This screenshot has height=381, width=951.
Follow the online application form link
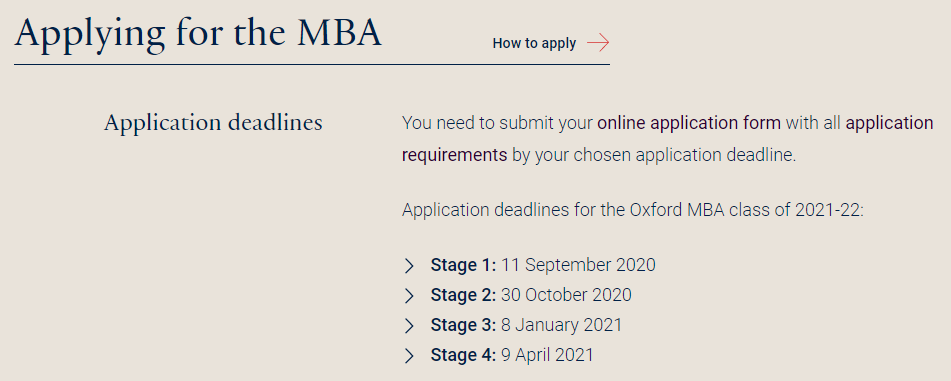coord(689,123)
